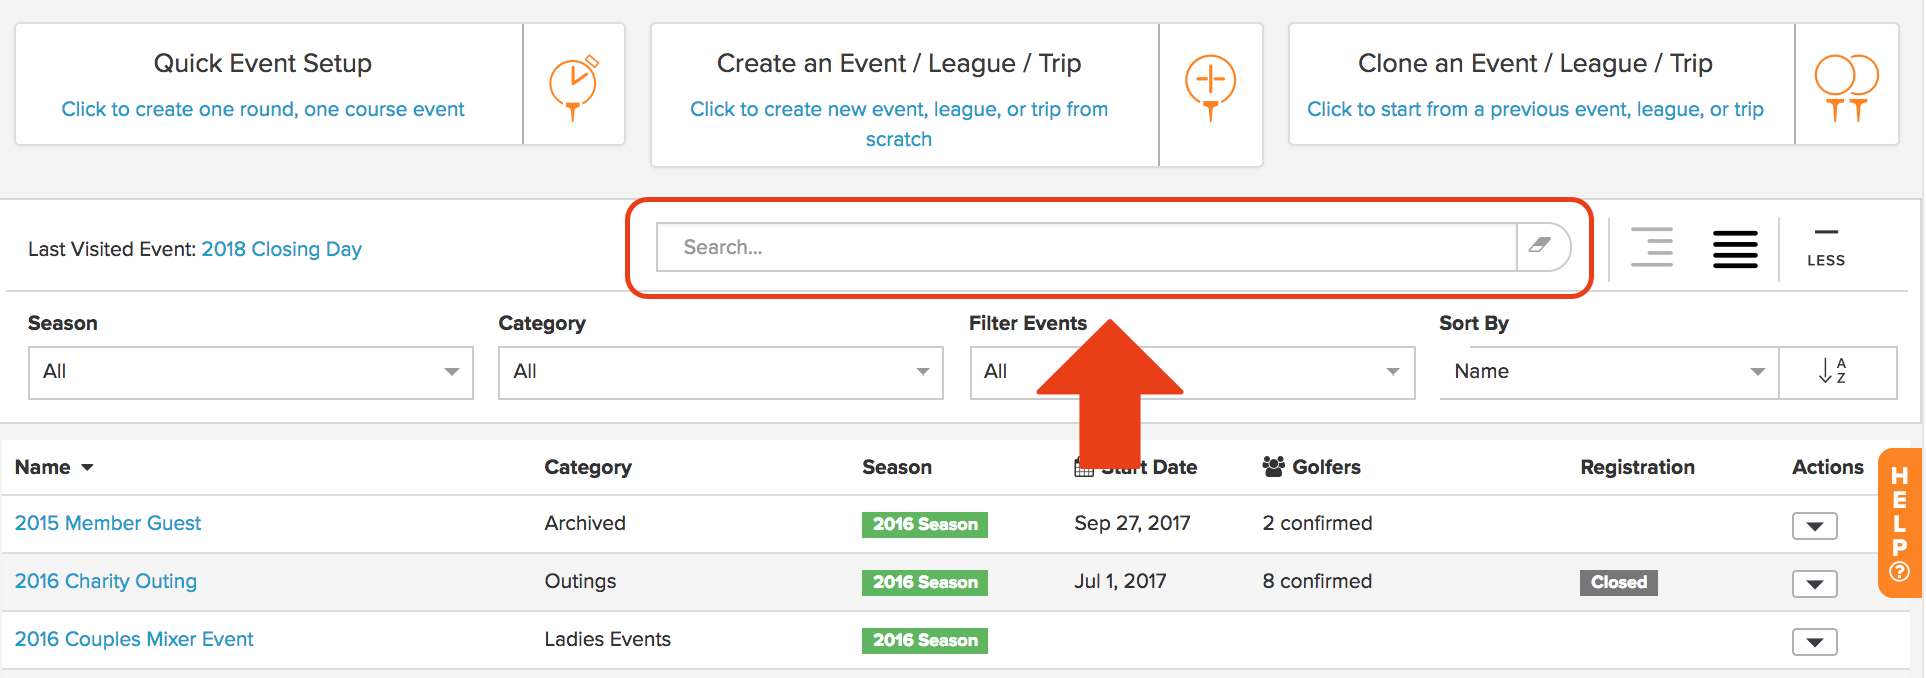
Task: Focus the event Search input field
Action: coord(1086,247)
